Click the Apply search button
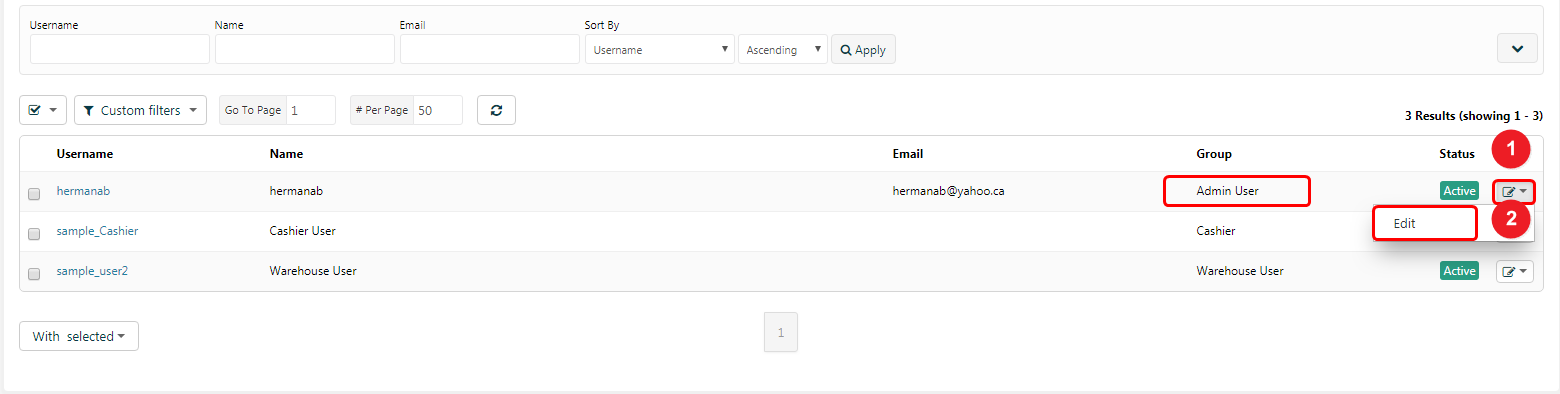This screenshot has width=1560, height=394. (x=863, y=49)
